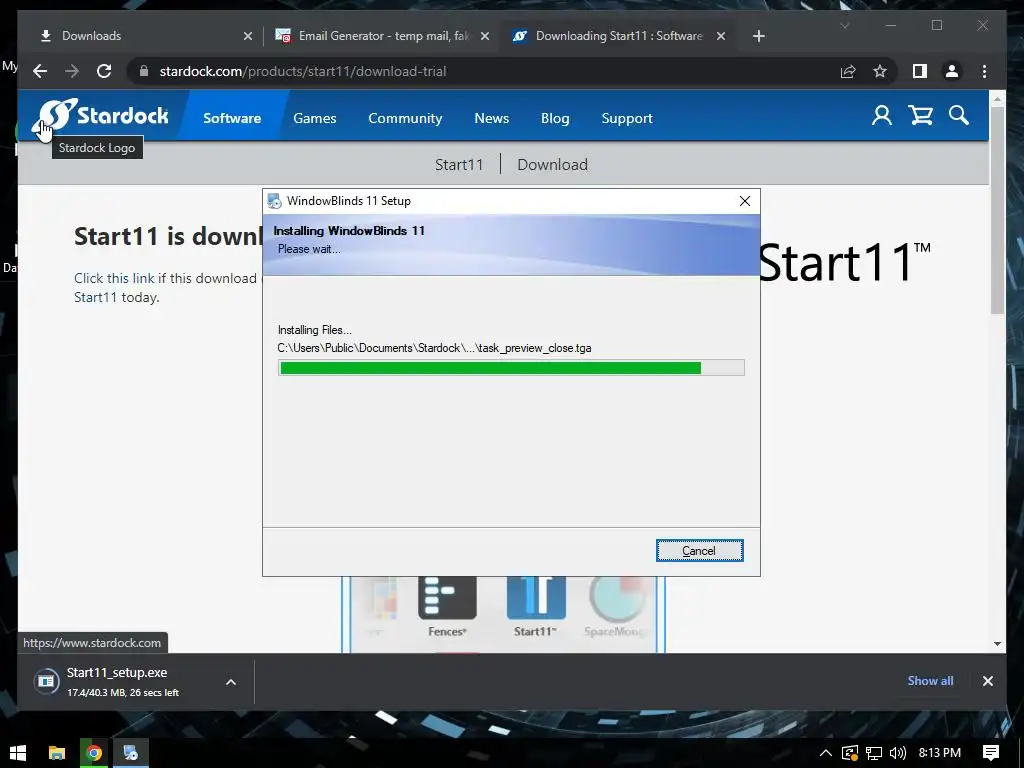Close the Email Generator tab
This screenshot has width=1024, height=768.
485,37
